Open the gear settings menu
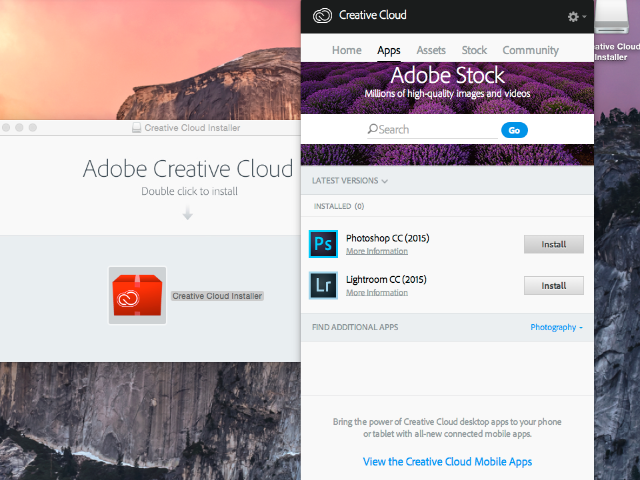Screen dimensions: 640x480 (x=575, y=17)
